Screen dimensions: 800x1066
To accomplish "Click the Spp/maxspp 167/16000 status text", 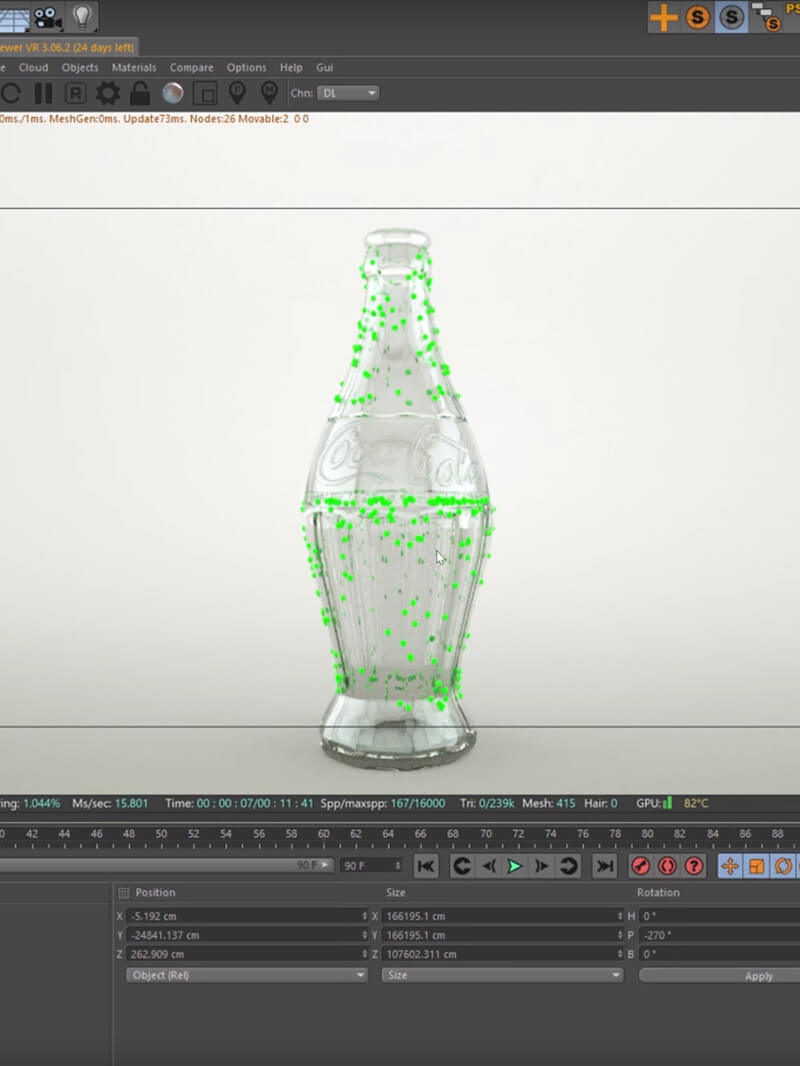I will (x=383, y=804).
